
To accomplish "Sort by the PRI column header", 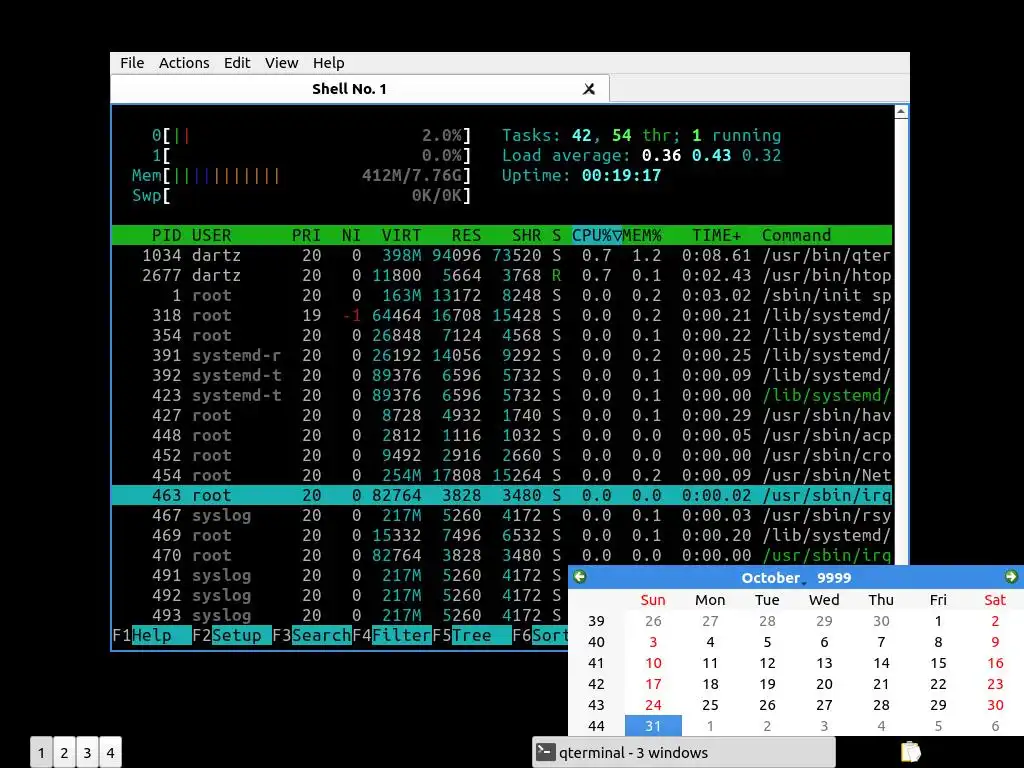I will [x=306, y=235].
